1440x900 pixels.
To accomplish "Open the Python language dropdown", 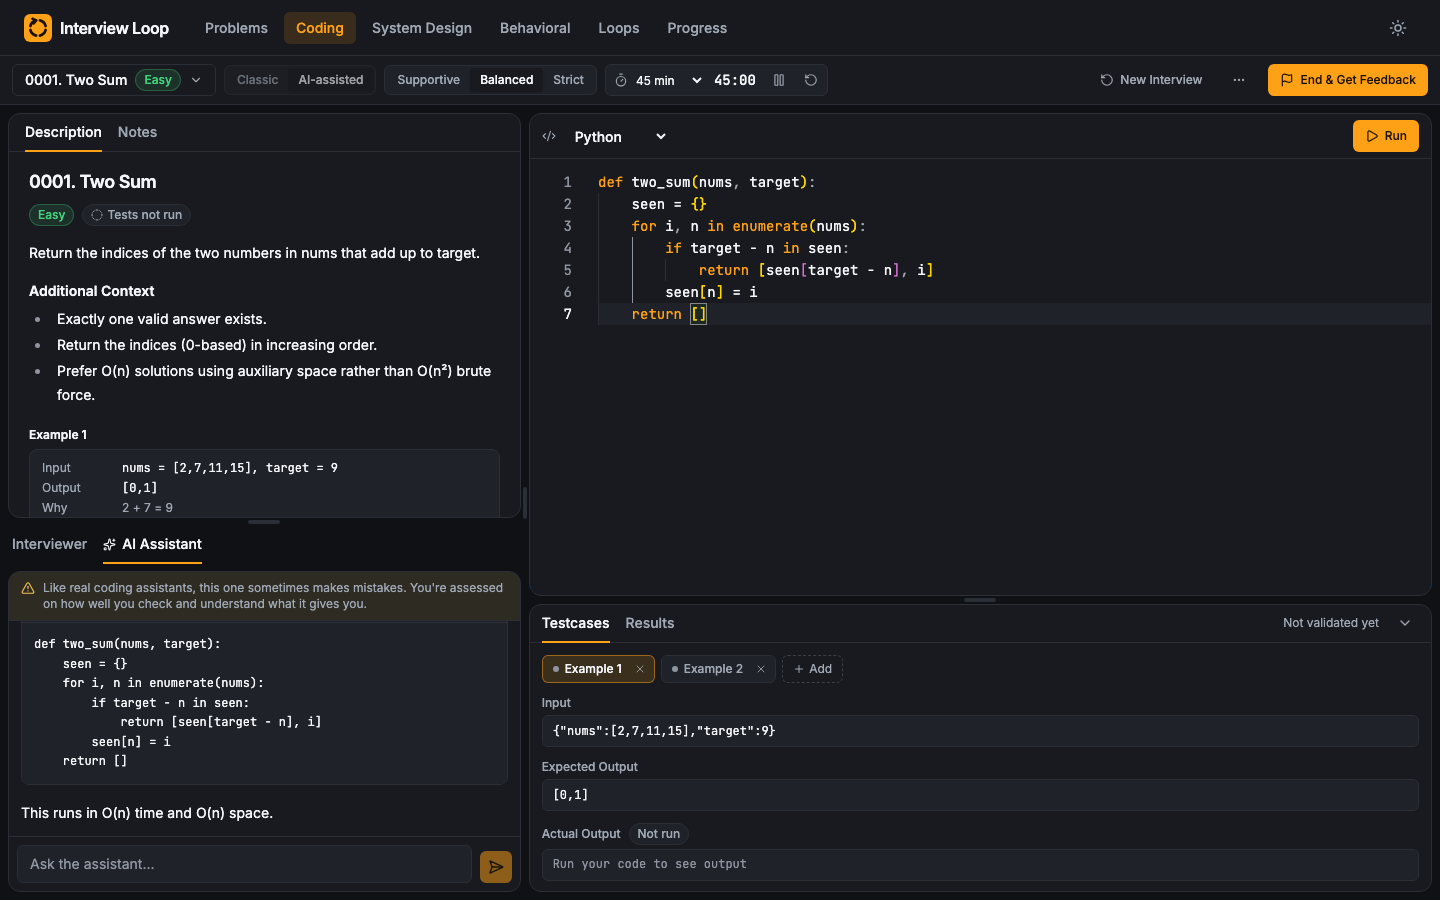I will tap(620, 137).
